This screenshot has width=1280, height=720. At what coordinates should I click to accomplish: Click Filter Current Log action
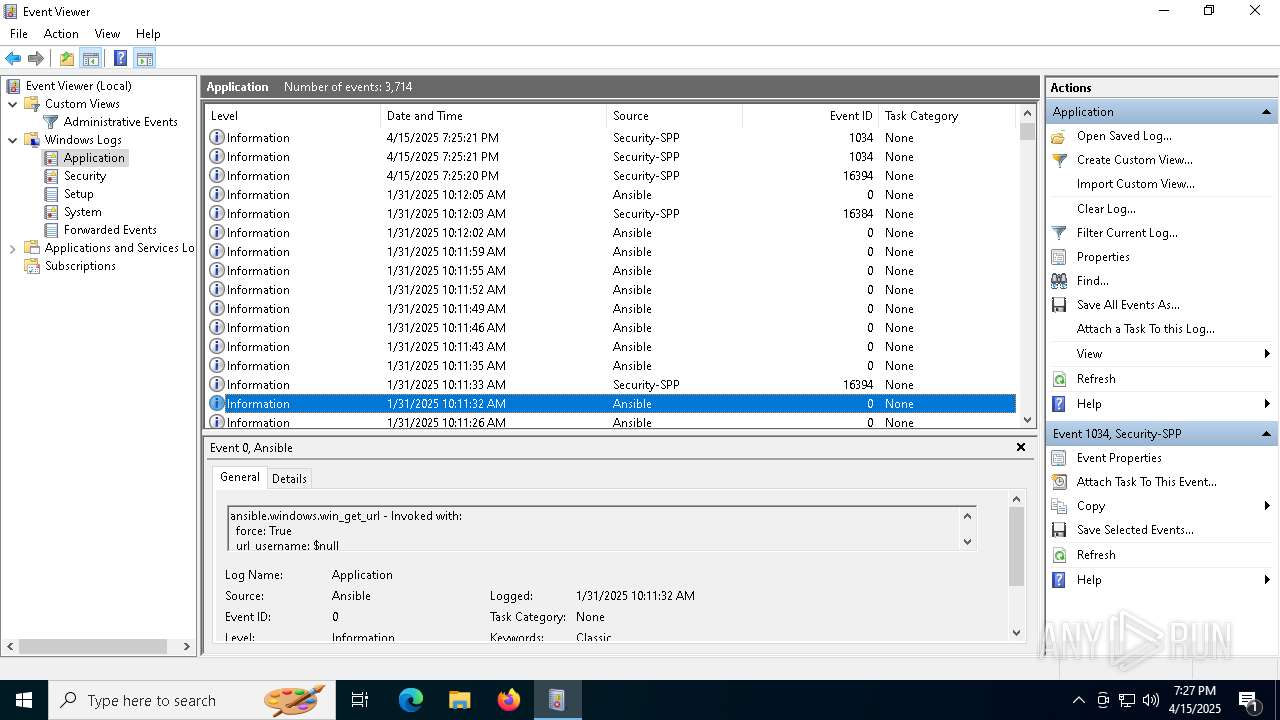(x=1127, y=233)
